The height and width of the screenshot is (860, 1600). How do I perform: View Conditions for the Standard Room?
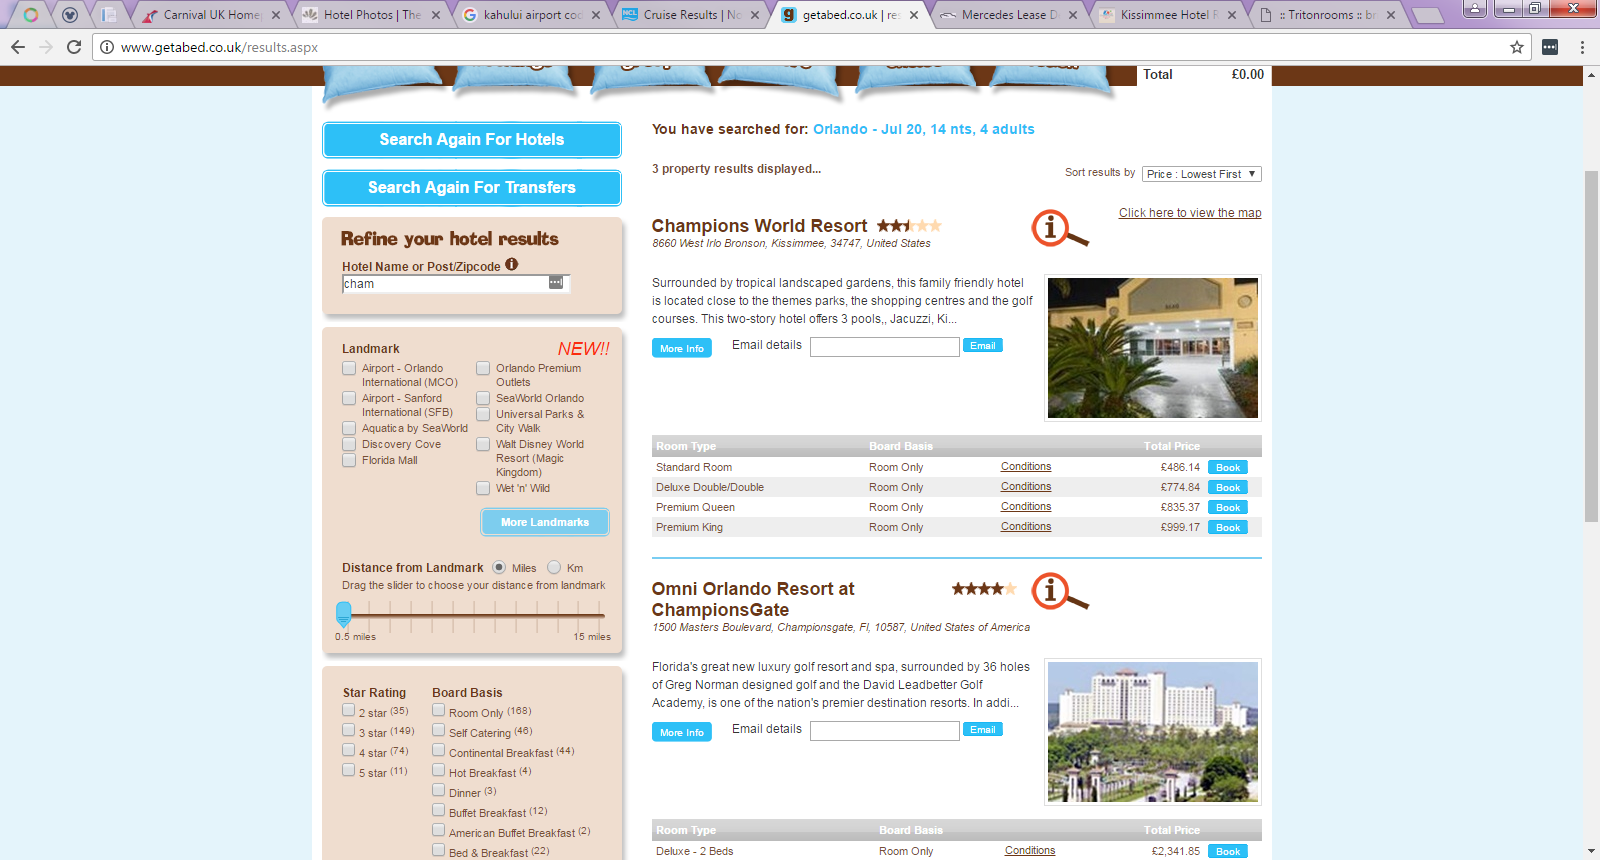(1026, 467)
